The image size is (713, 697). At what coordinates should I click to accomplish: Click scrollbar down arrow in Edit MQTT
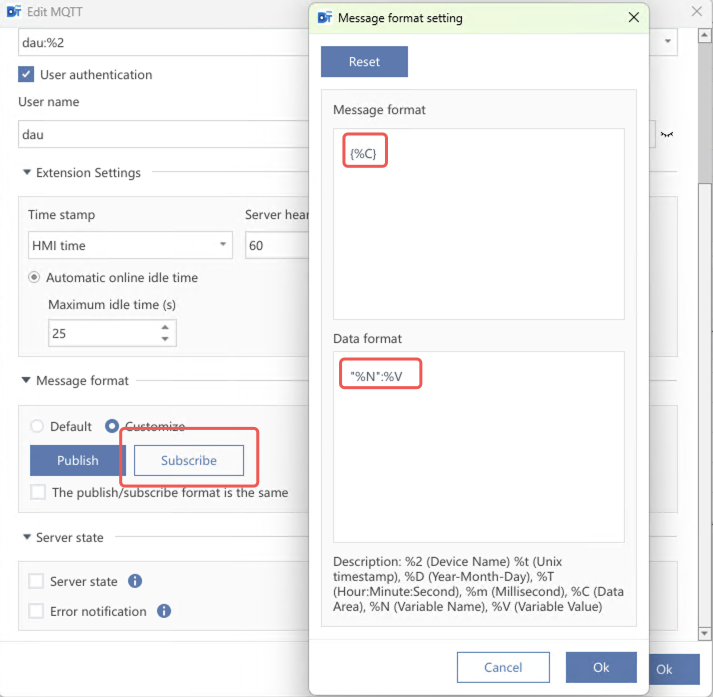pos(705,633)
